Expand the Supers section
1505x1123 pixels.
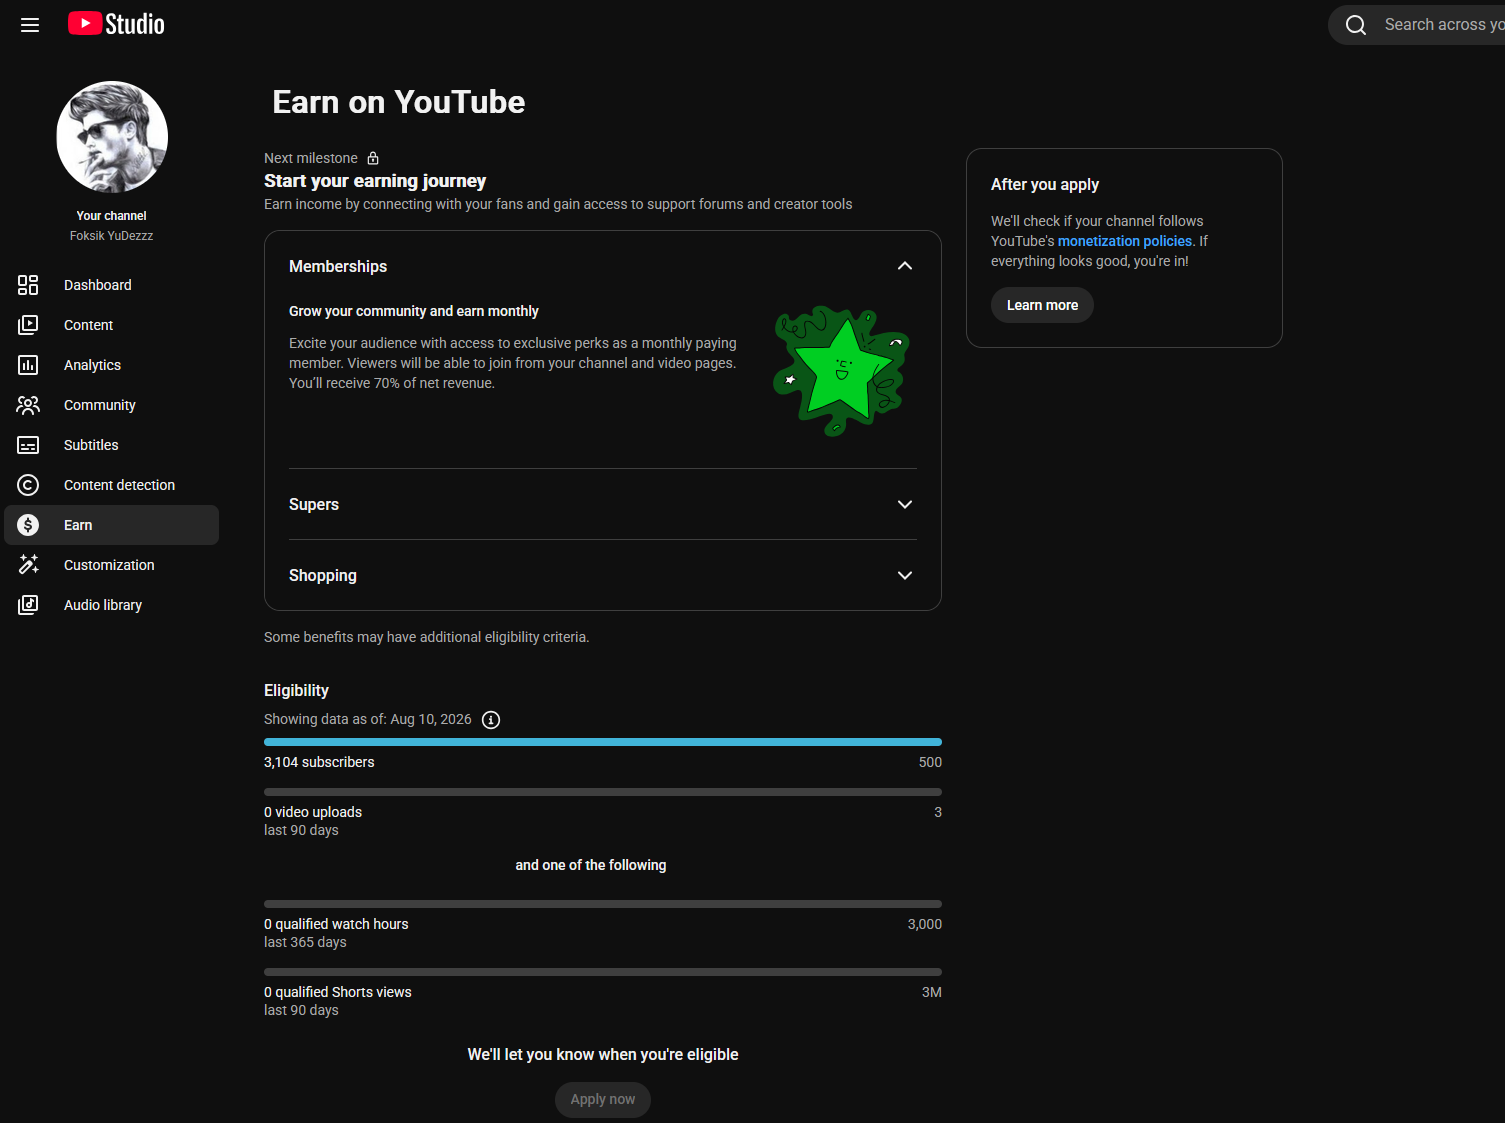point(905,505)
